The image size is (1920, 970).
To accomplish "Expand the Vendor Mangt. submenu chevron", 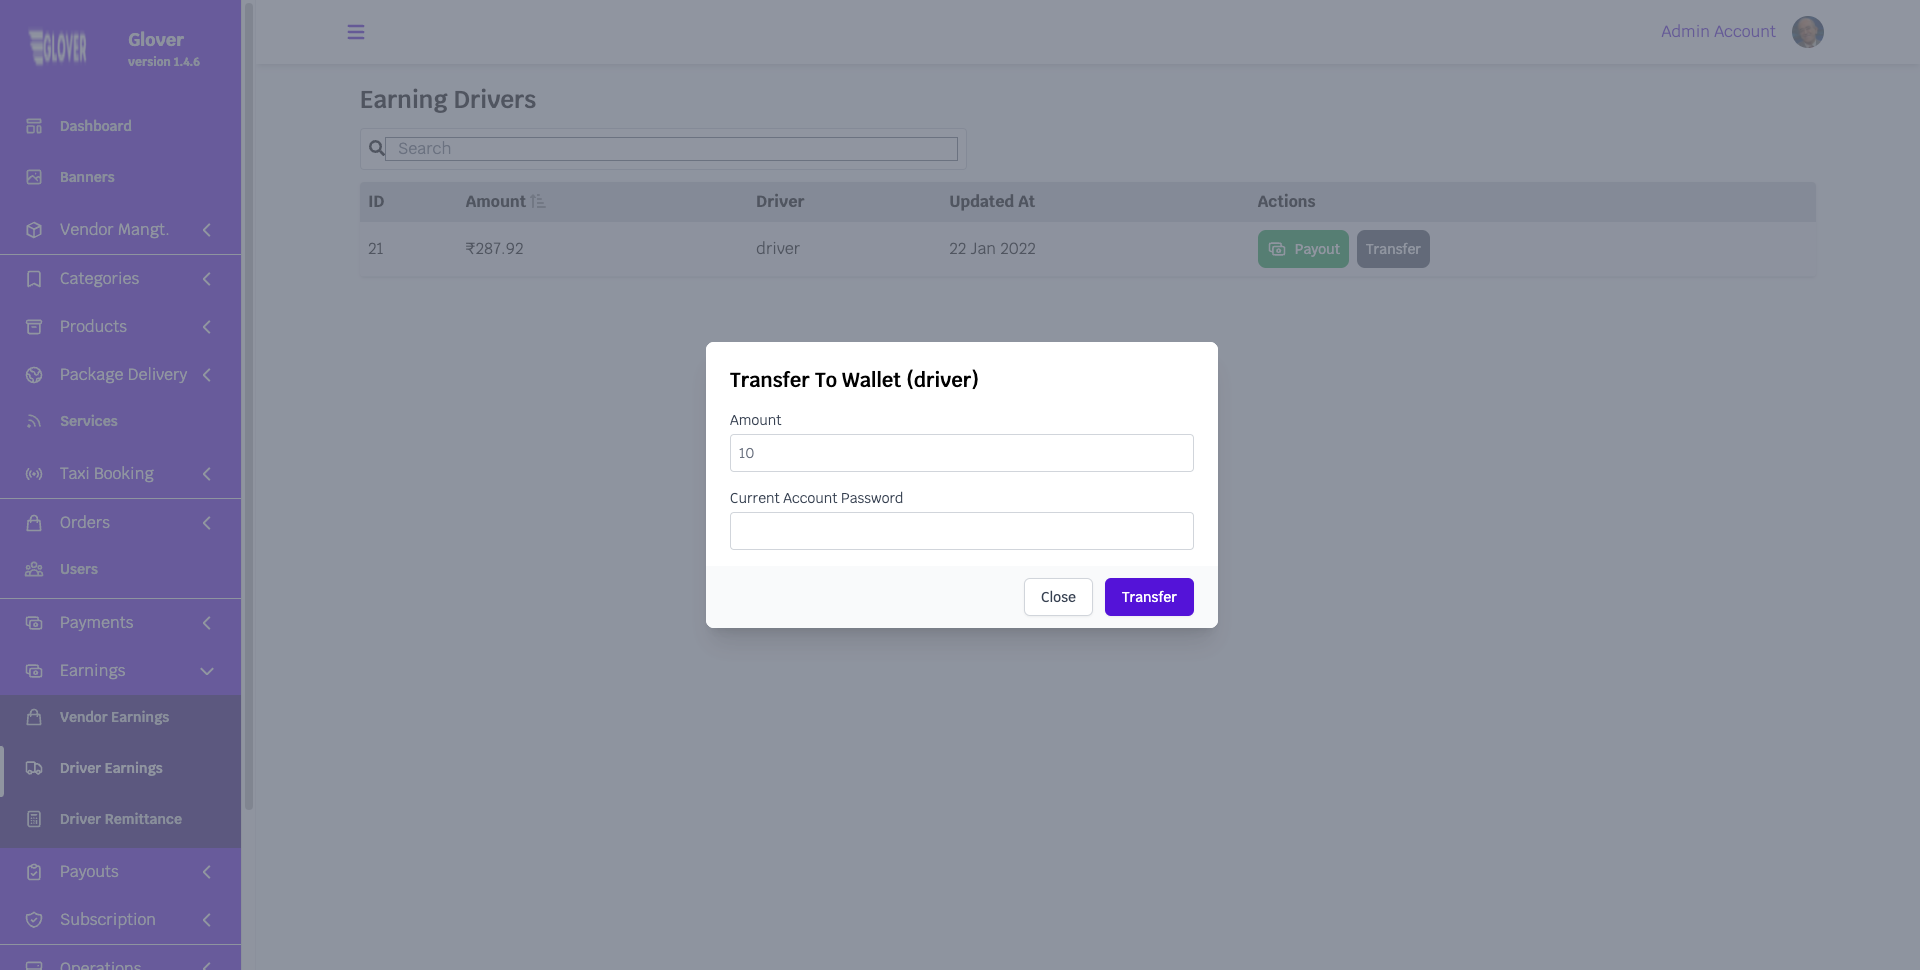I will [x=207, y=230].
